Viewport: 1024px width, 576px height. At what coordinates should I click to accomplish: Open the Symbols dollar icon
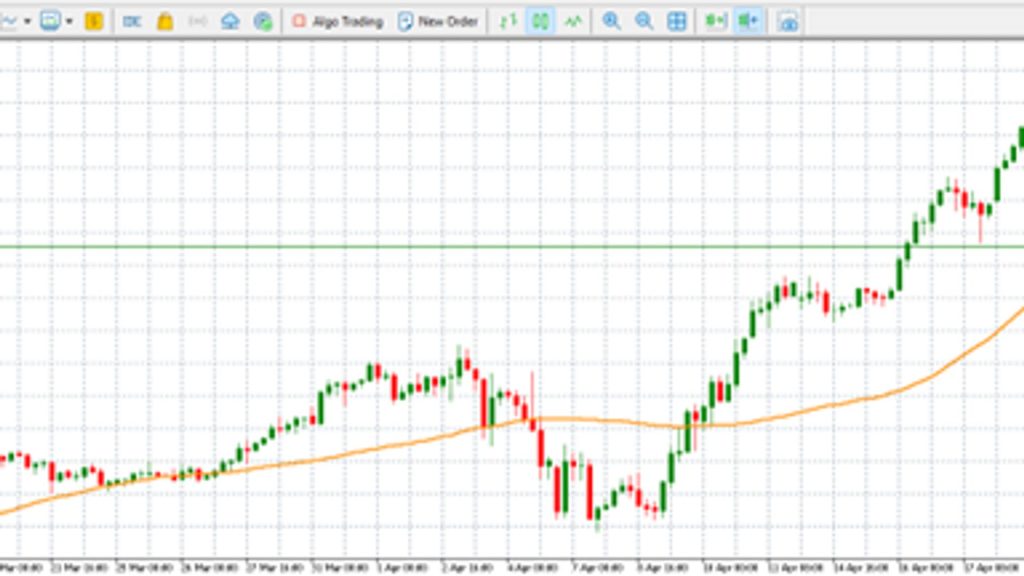tap(94, 21)
